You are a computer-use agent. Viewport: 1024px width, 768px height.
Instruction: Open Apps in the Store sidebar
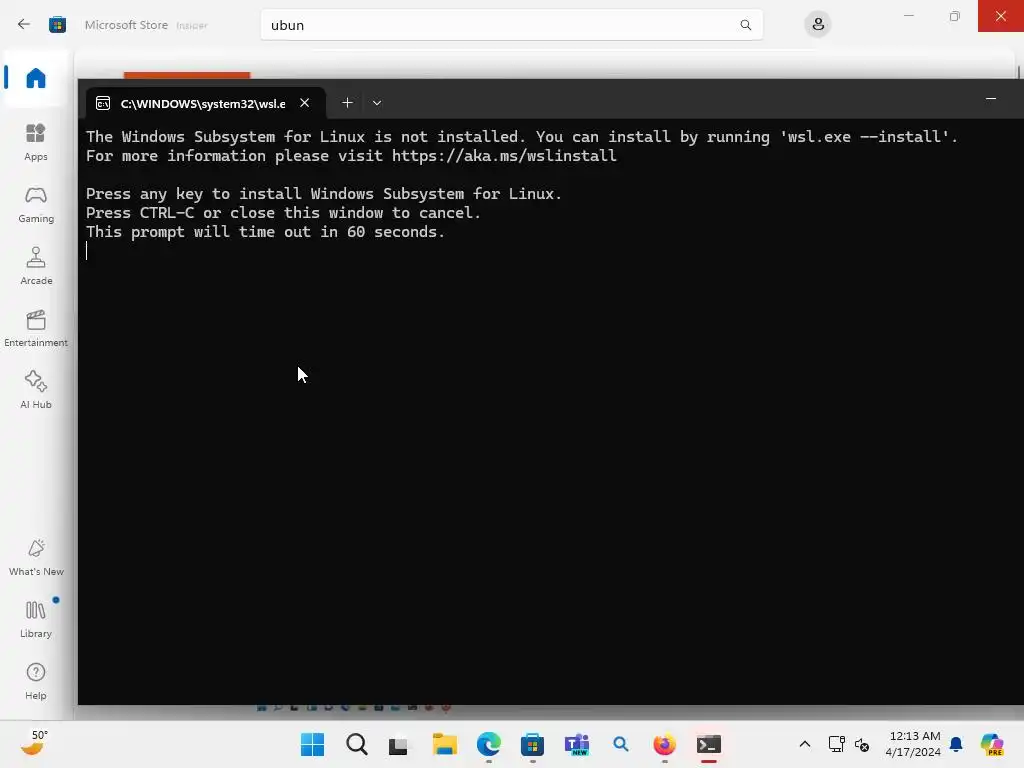(36, 142)
